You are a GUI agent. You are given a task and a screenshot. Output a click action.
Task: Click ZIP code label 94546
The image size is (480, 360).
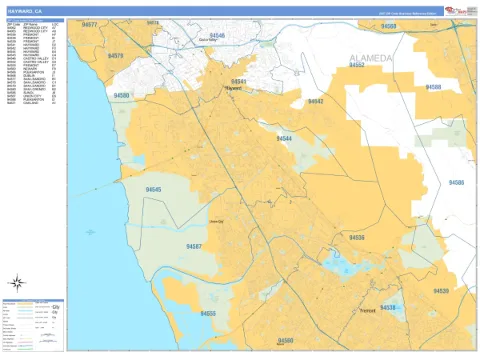217,35
